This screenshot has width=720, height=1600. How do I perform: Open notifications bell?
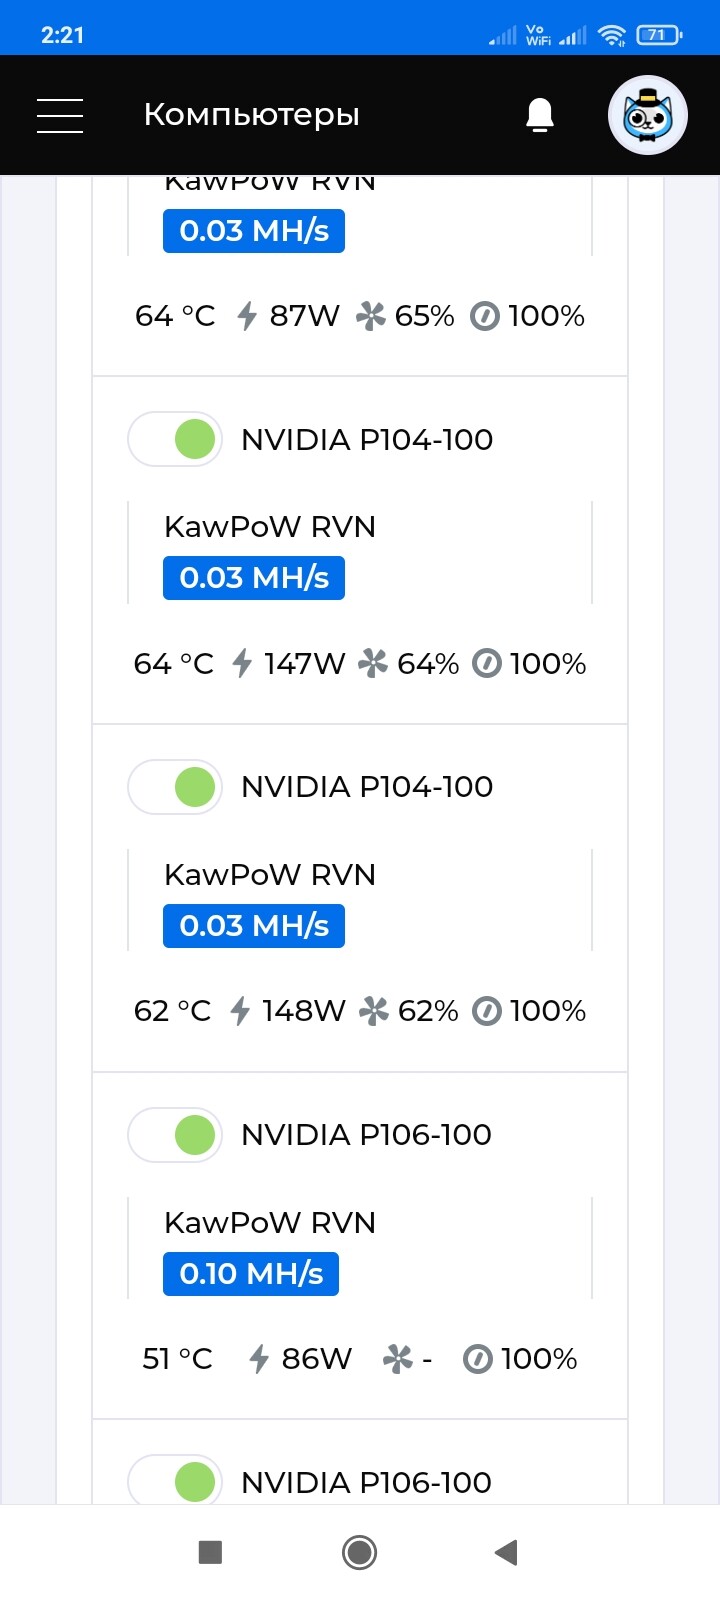[540, 115]
